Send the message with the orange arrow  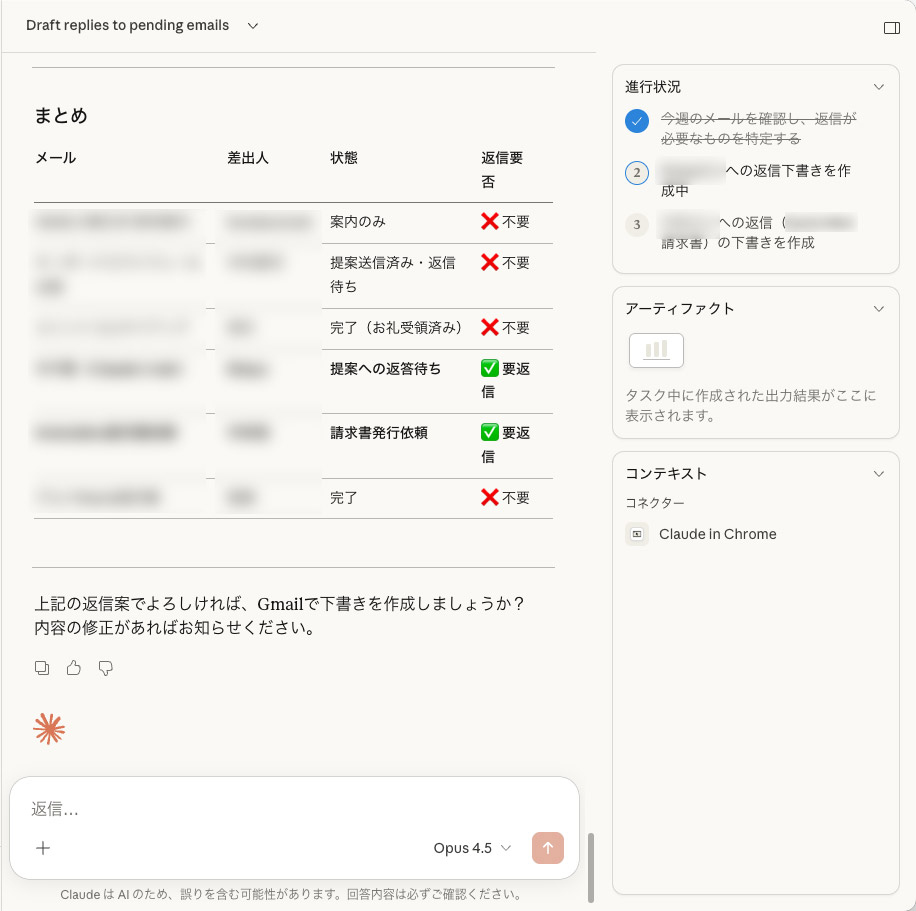pyautogui.click(x=547, y=847)
